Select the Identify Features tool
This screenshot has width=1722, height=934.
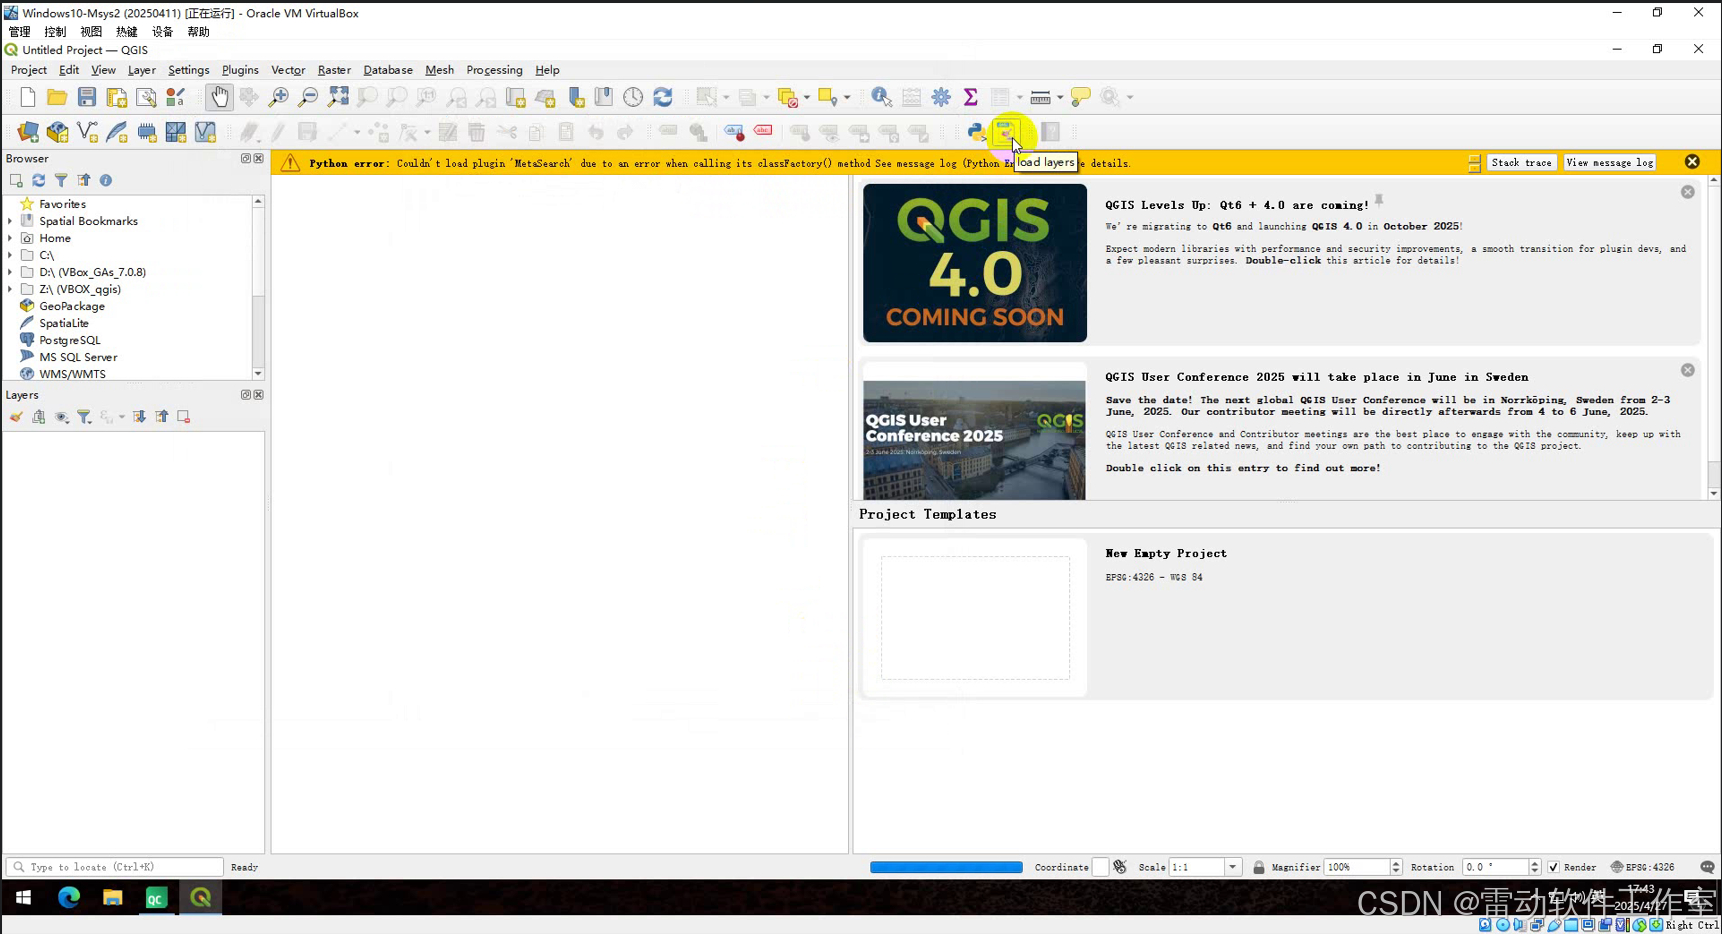coord(881,97)
